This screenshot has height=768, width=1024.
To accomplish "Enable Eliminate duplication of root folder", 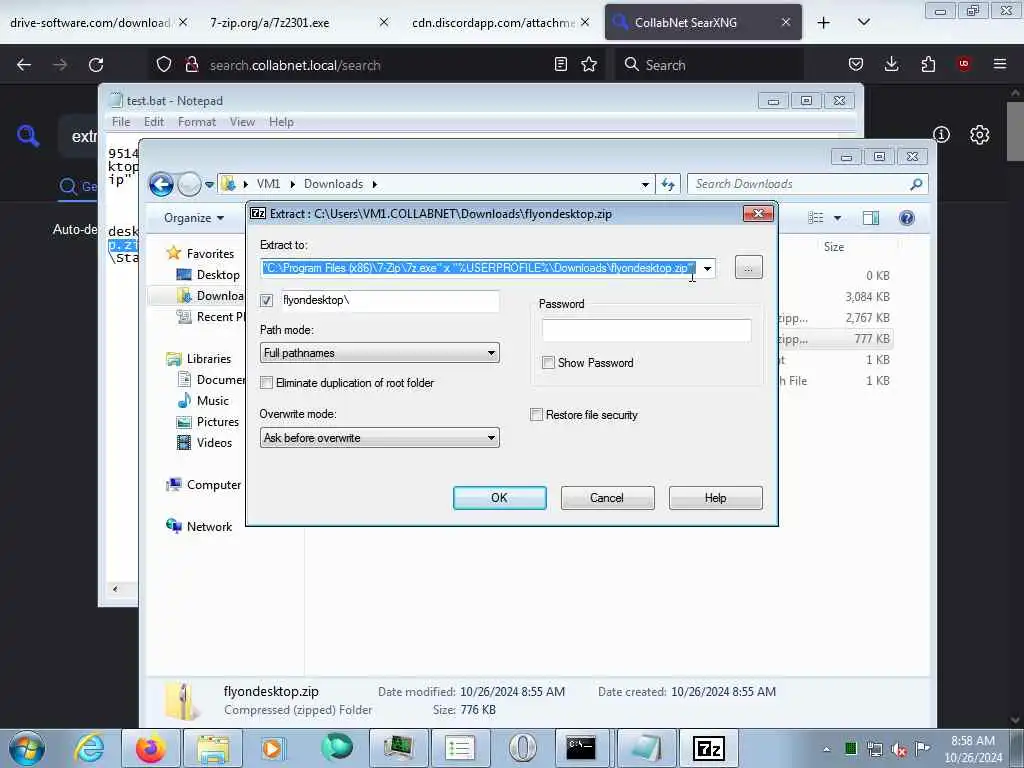I will click(266, 383).
